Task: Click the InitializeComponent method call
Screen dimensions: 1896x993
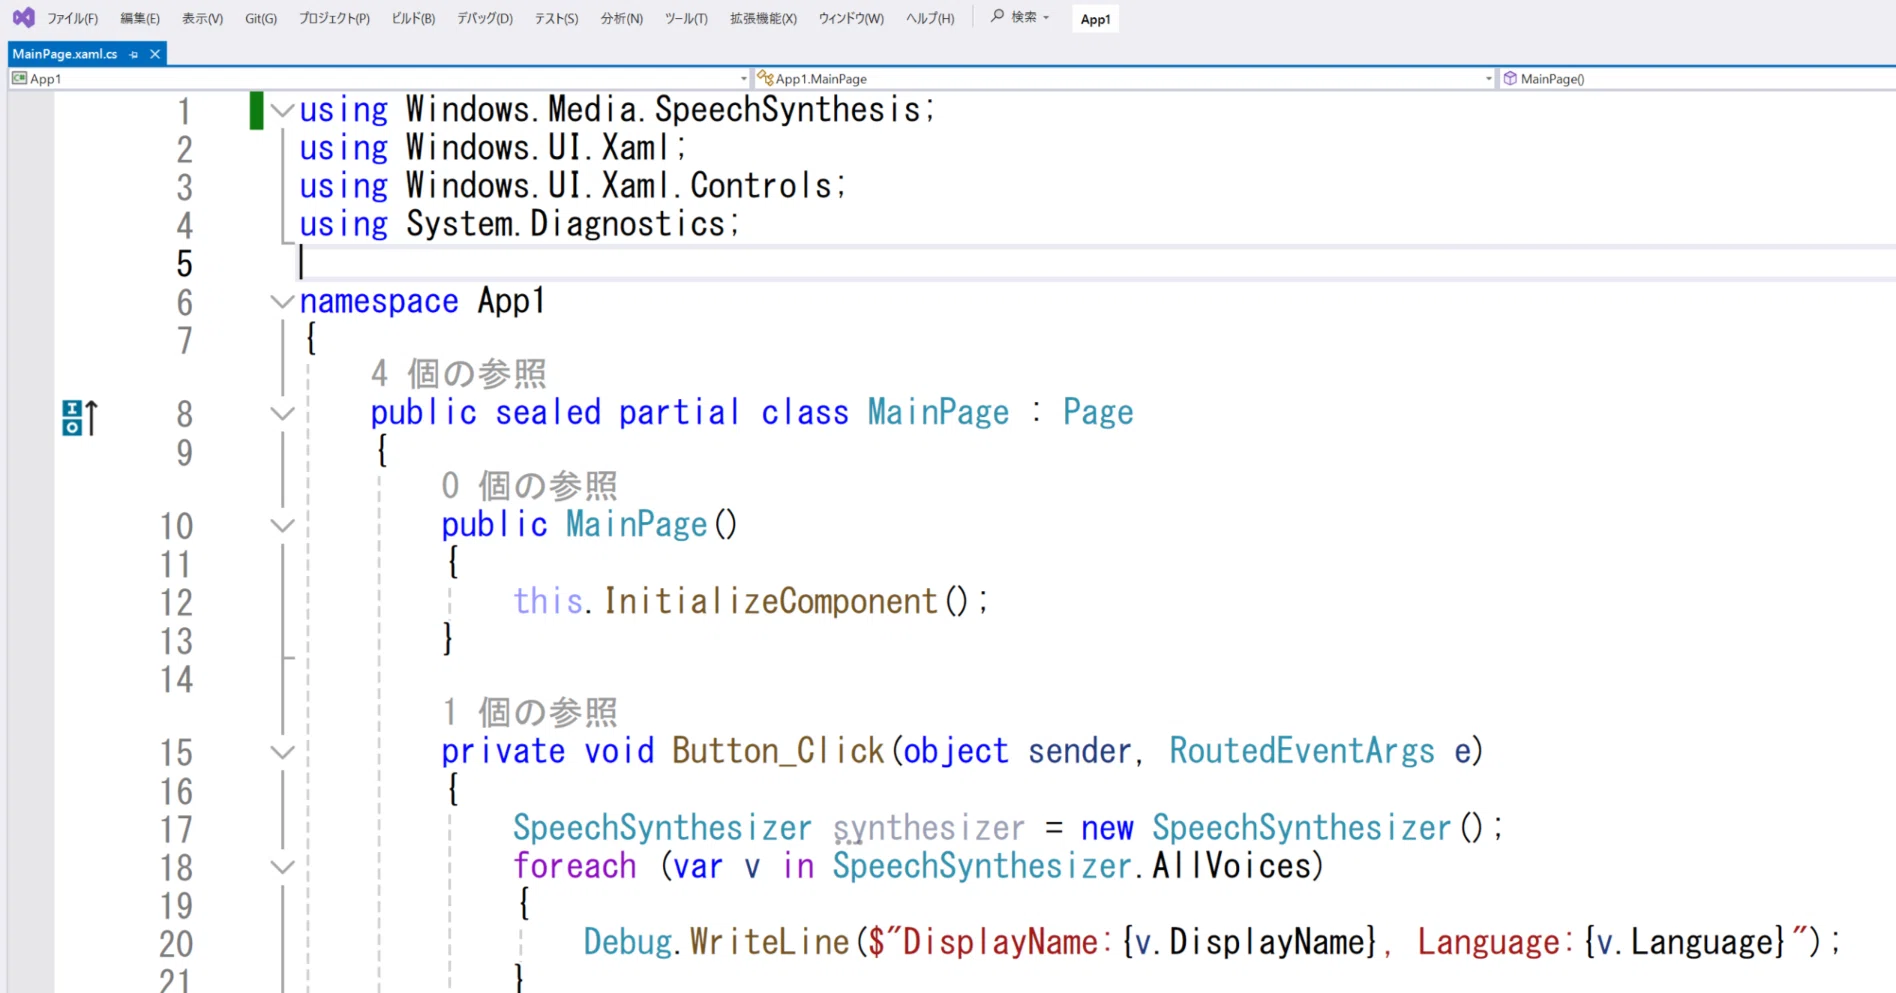Action: [x=770, y=601]
